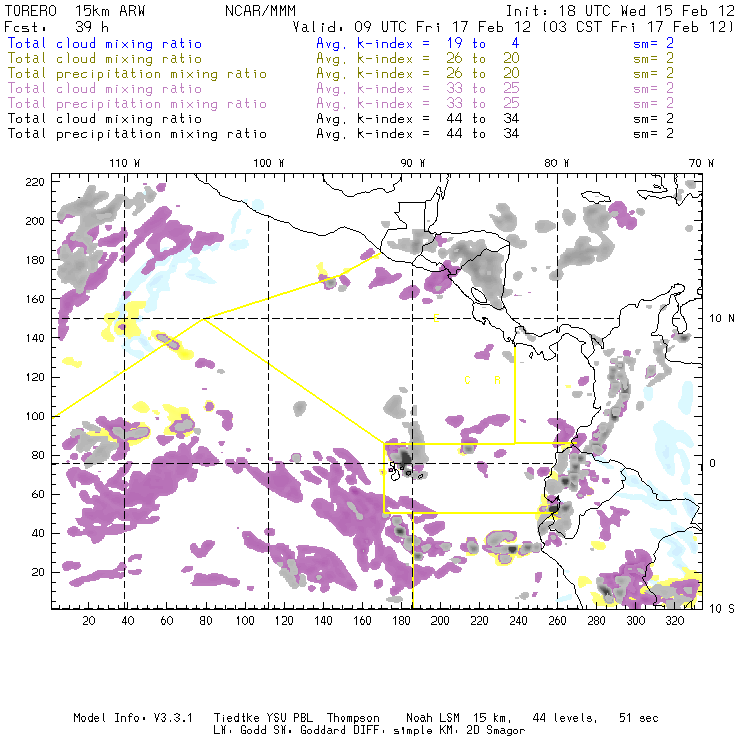
Task: Click the black "Total precipitation mixing ratio" legend entry
Action: 137,134
